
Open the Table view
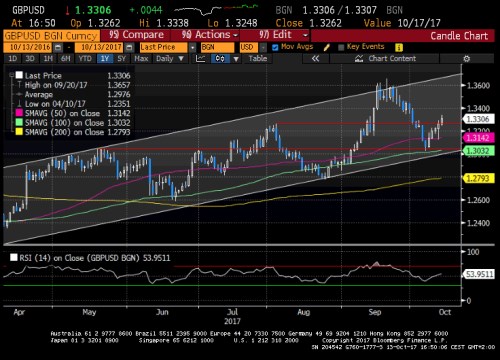click(258, 59)
